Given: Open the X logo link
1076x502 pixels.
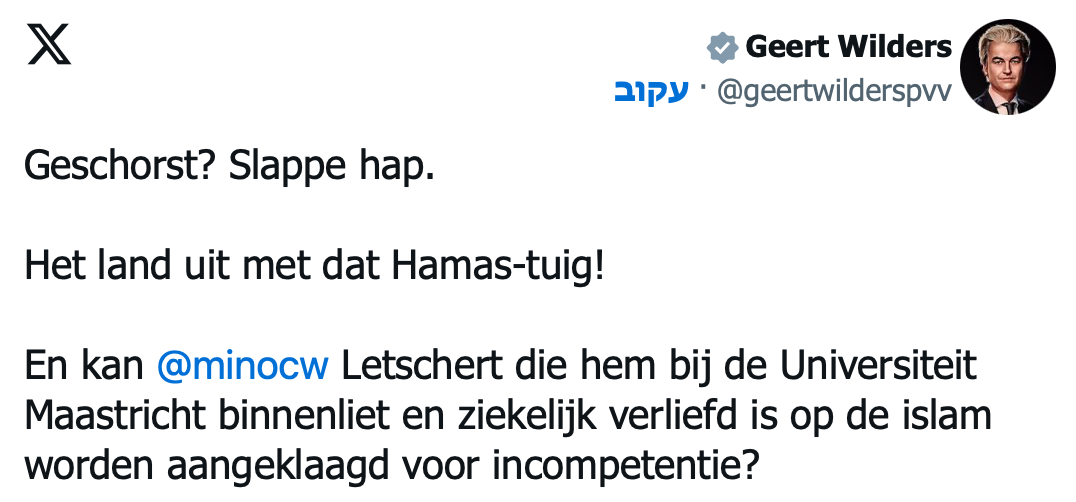Looking at the screenshot, I should coord(49,44).
